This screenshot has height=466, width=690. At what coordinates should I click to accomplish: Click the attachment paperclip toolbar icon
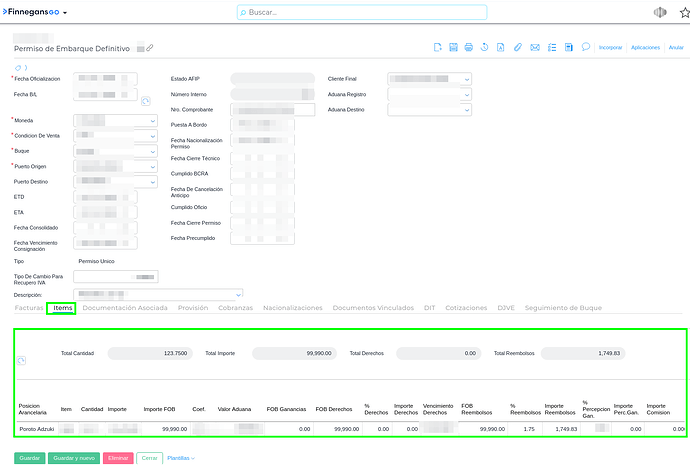coord(517,47)
